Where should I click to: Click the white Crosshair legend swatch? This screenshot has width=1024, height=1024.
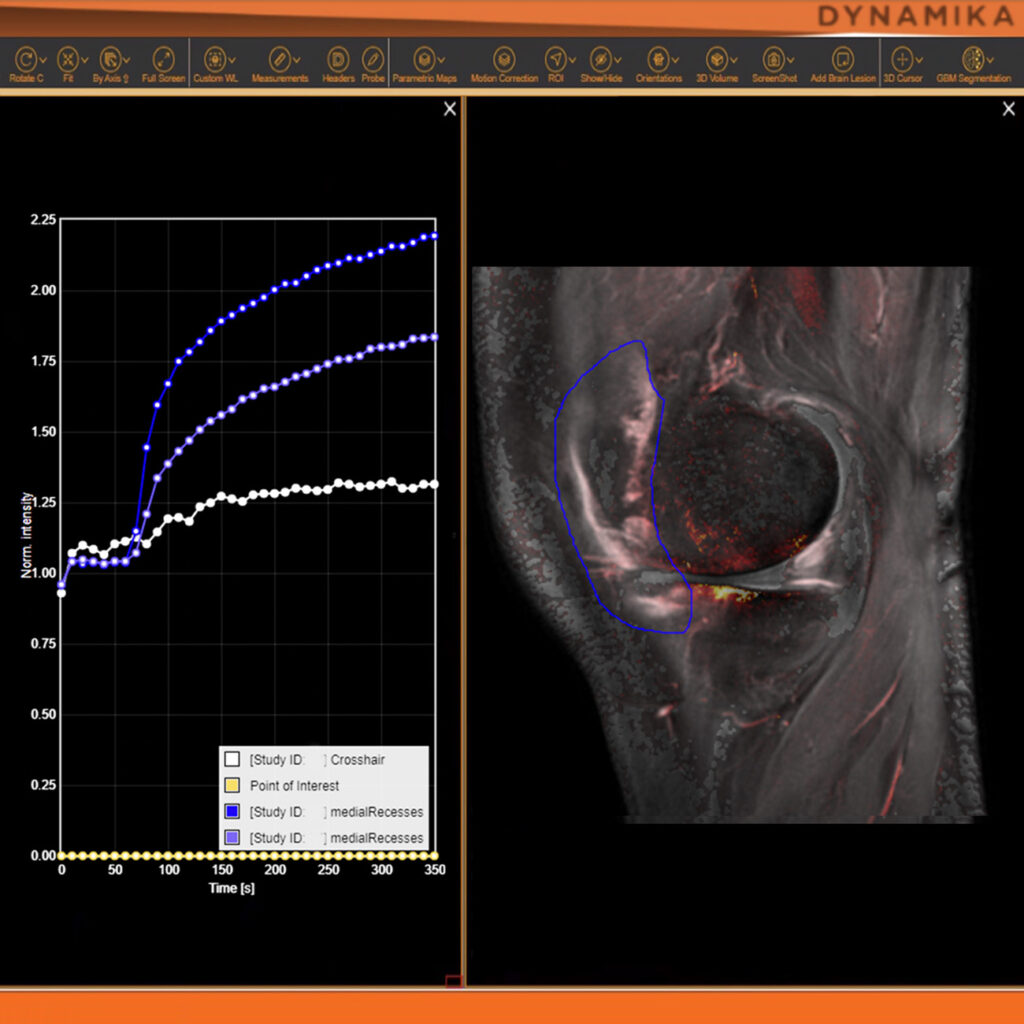point(232,760)
